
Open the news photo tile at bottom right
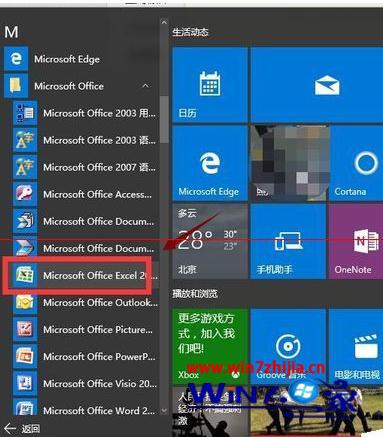(317, 412)
